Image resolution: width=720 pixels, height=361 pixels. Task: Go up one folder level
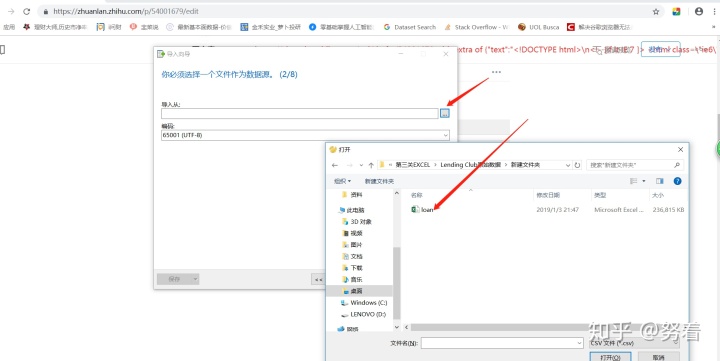[371, 165]
